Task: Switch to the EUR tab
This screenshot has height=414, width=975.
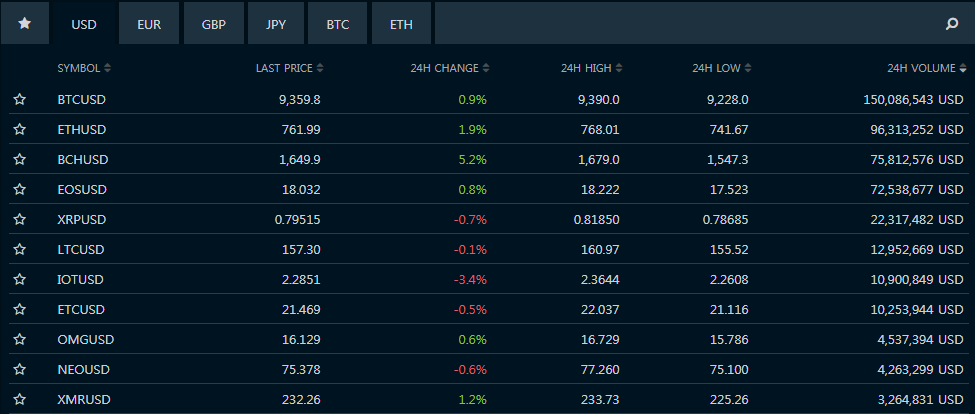Action: tap(149, 24)
